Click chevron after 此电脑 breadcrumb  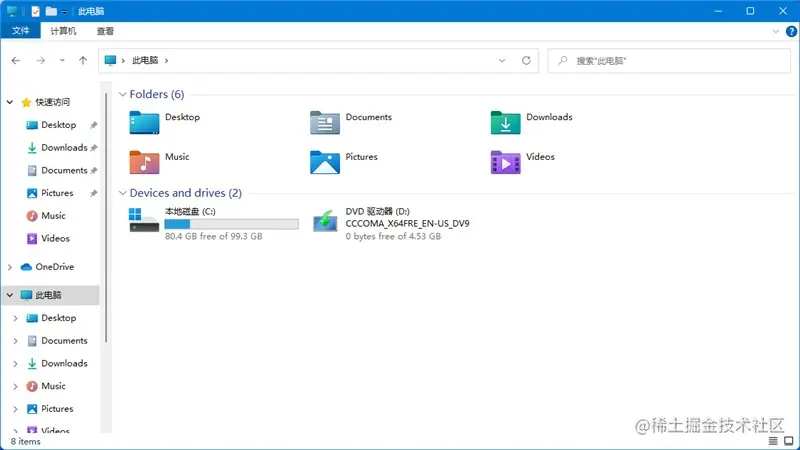tap(166, 60)
